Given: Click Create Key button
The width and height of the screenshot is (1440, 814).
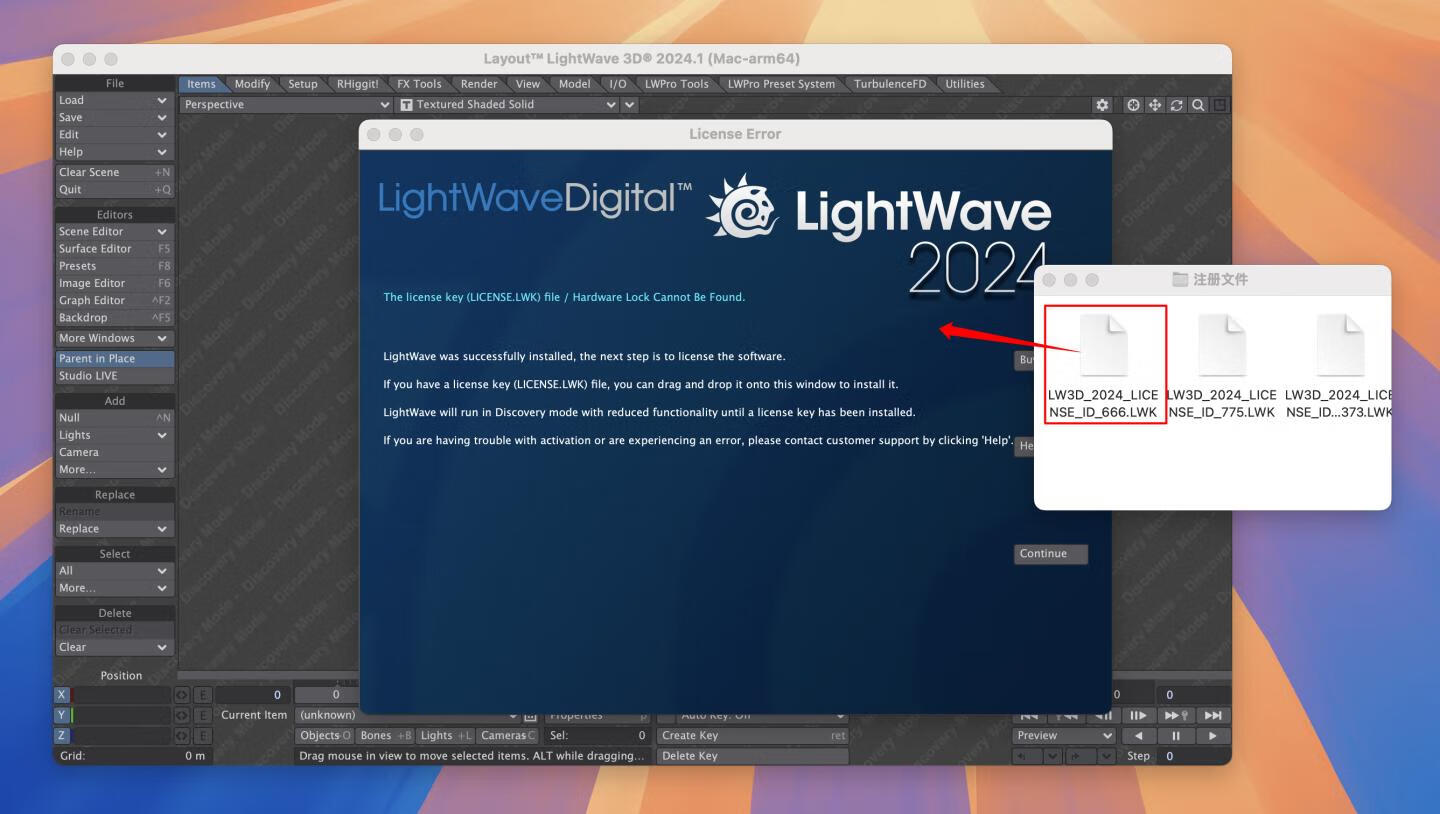Looking at the screenshot, I should click(752, 736).
